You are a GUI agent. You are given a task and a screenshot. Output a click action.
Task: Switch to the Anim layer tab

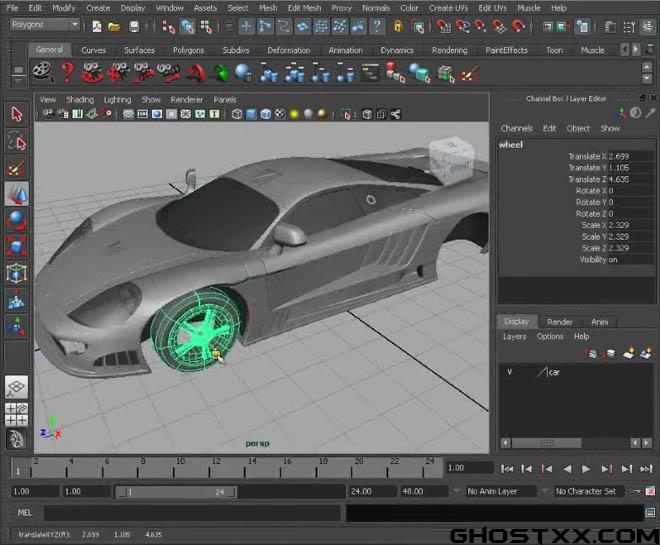coord(599,322)
